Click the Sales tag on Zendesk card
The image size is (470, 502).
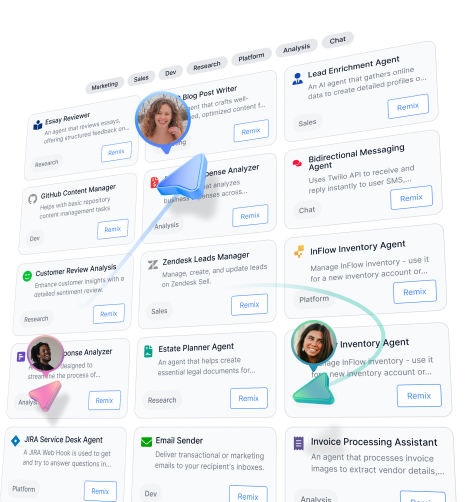[x=159, y=311]
